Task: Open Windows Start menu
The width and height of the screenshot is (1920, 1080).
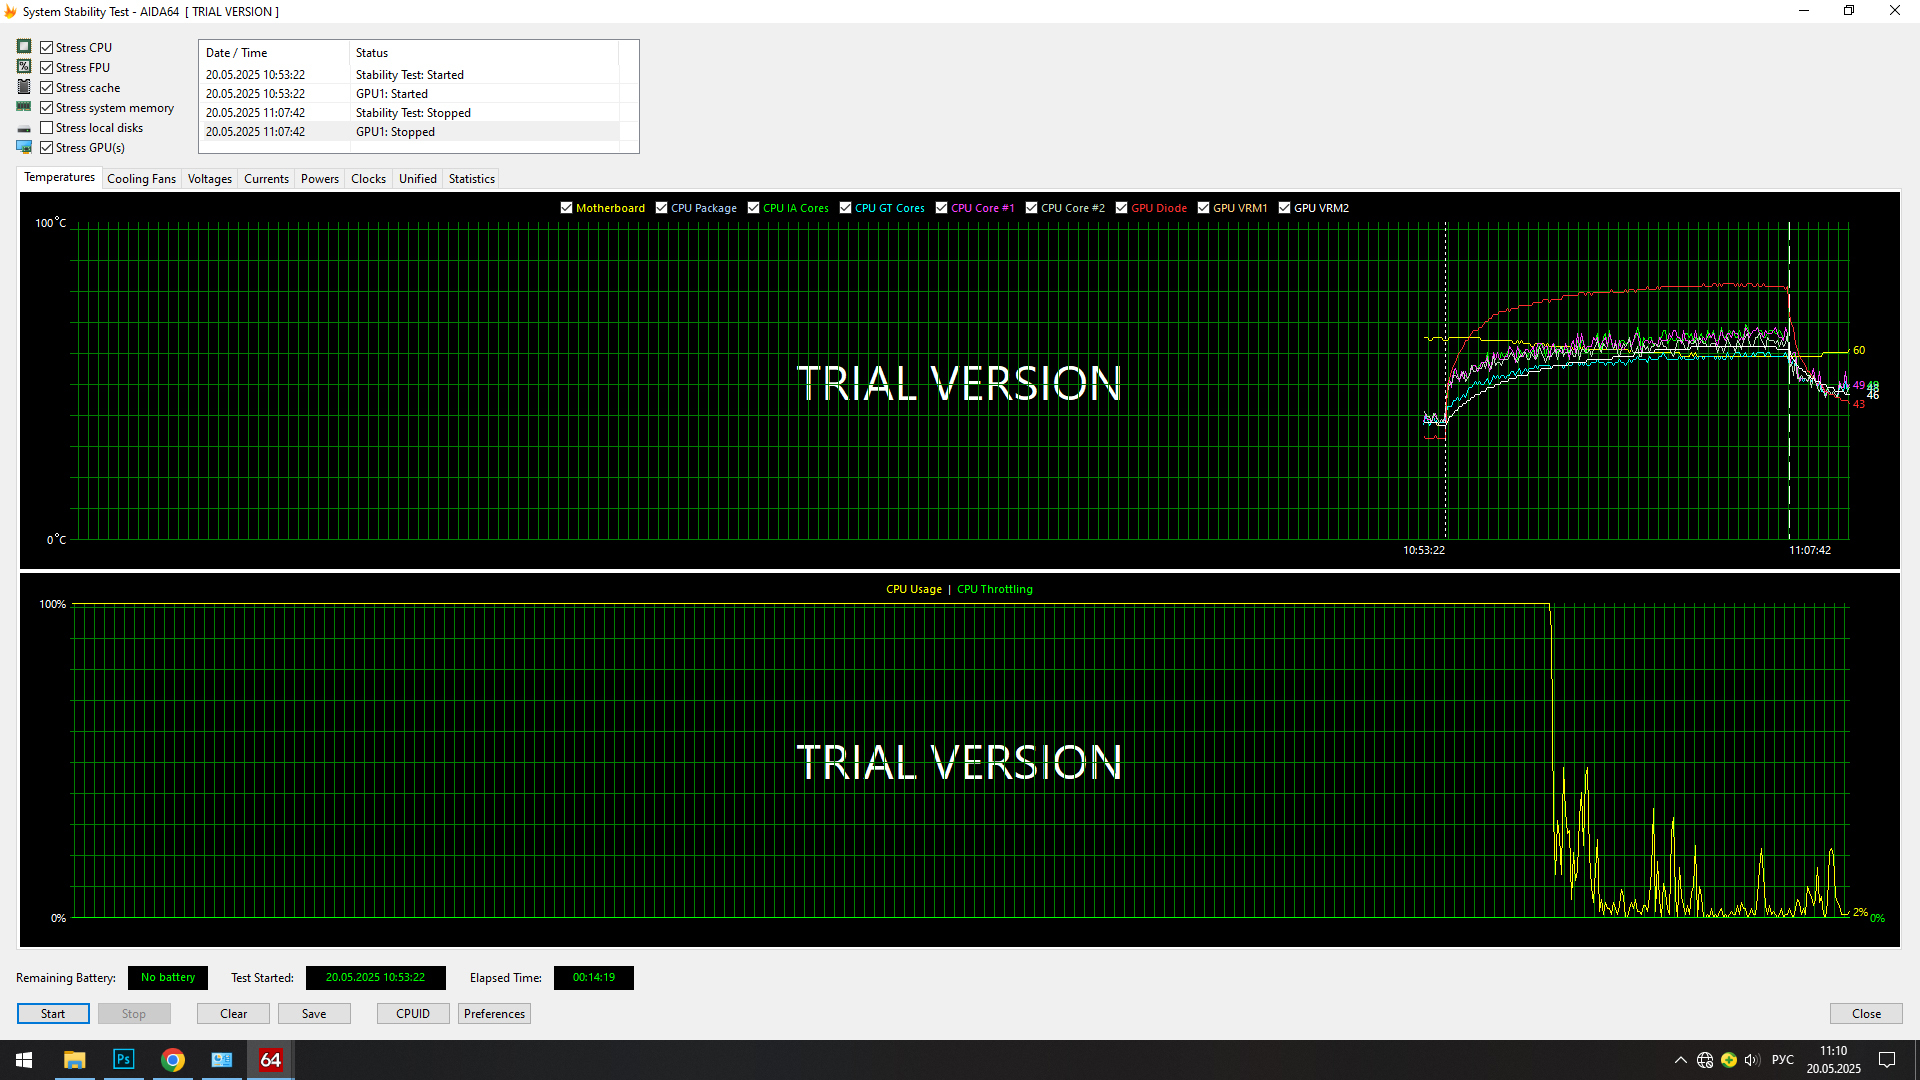Action: point(24,1060)
